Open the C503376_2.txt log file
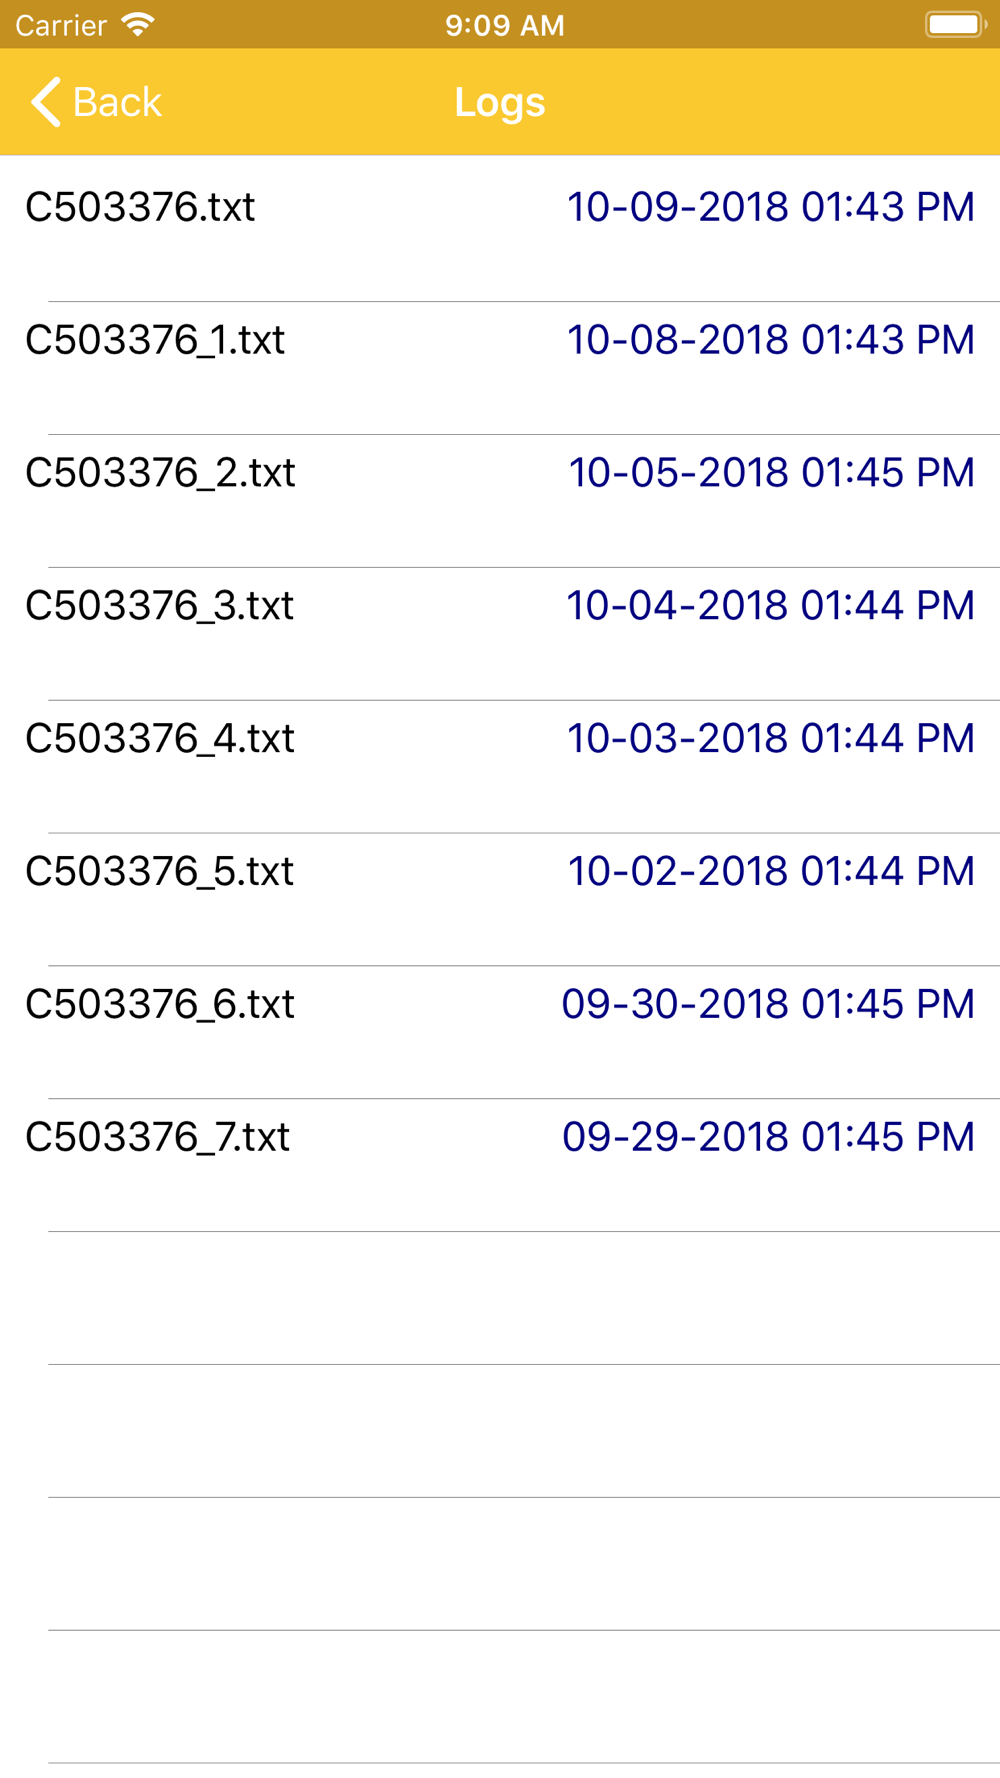This screenshot has width=1000, height=1778. click(500, 501)
